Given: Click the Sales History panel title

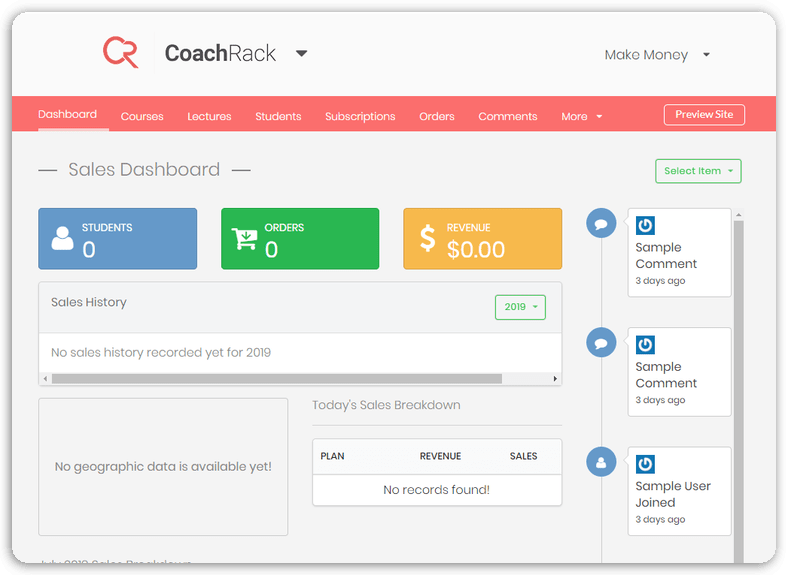Looking at the screenshot, I should [x=88, y=302].
